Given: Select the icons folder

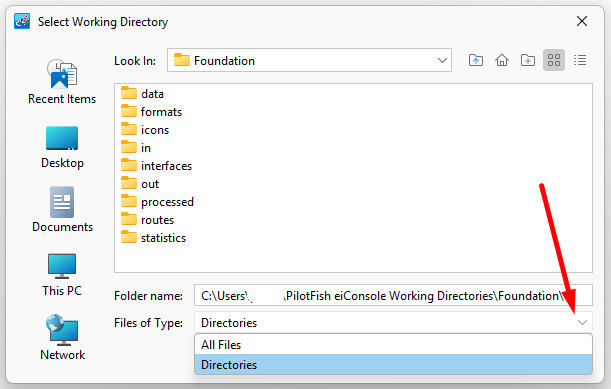Looking at the screenshot, I should point(145,130).
